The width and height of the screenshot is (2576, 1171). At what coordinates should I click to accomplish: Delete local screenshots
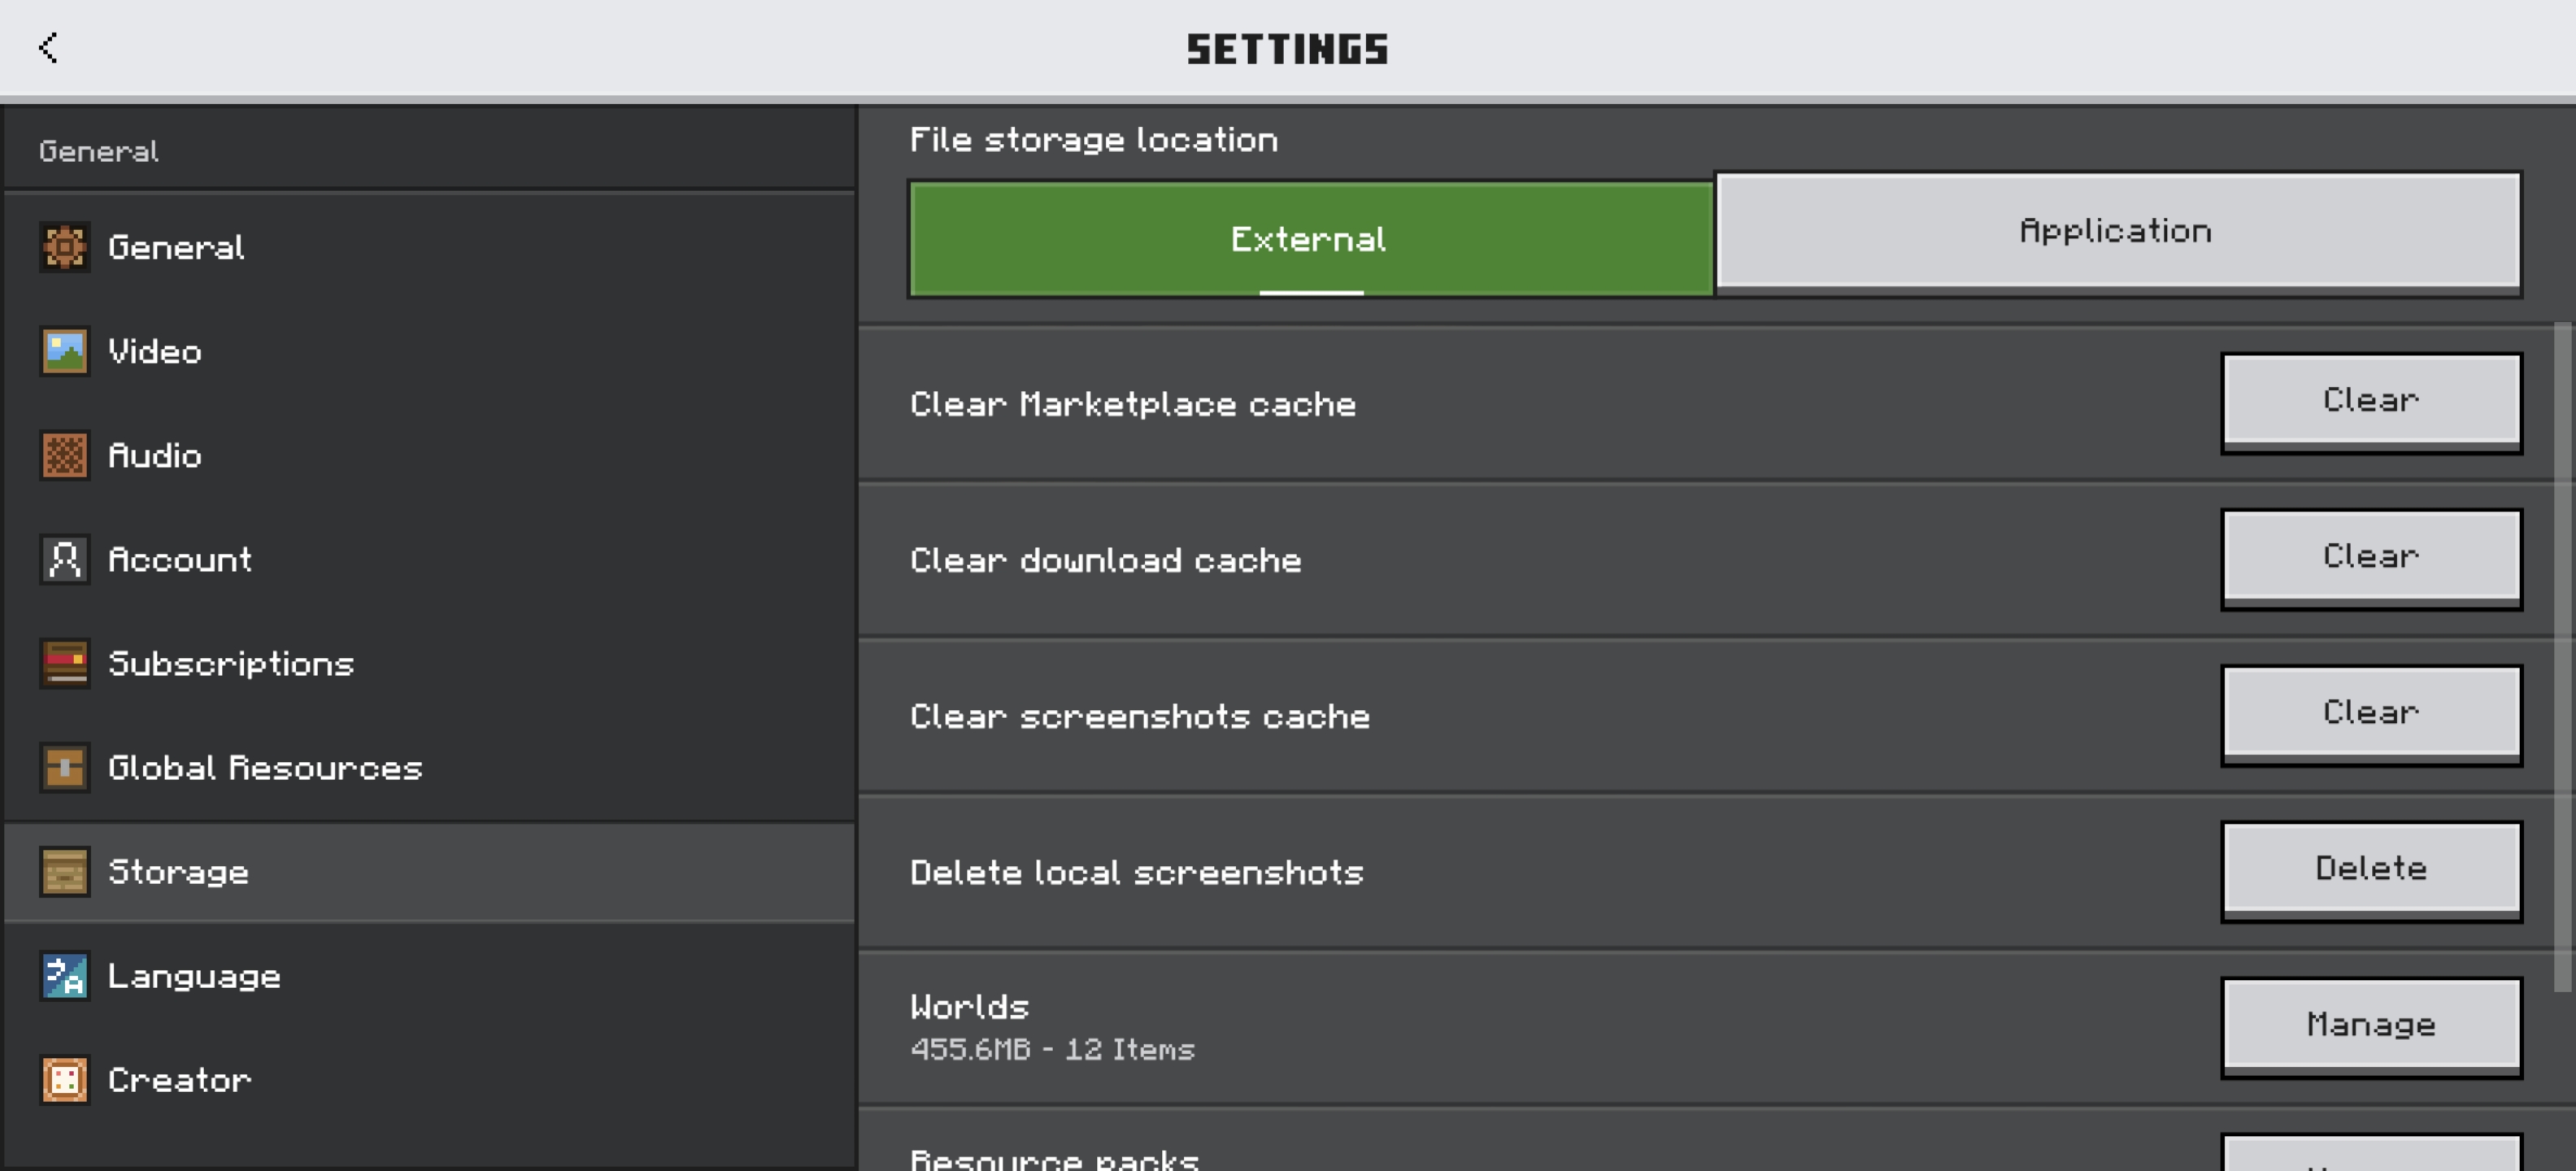click(2371, 870)
